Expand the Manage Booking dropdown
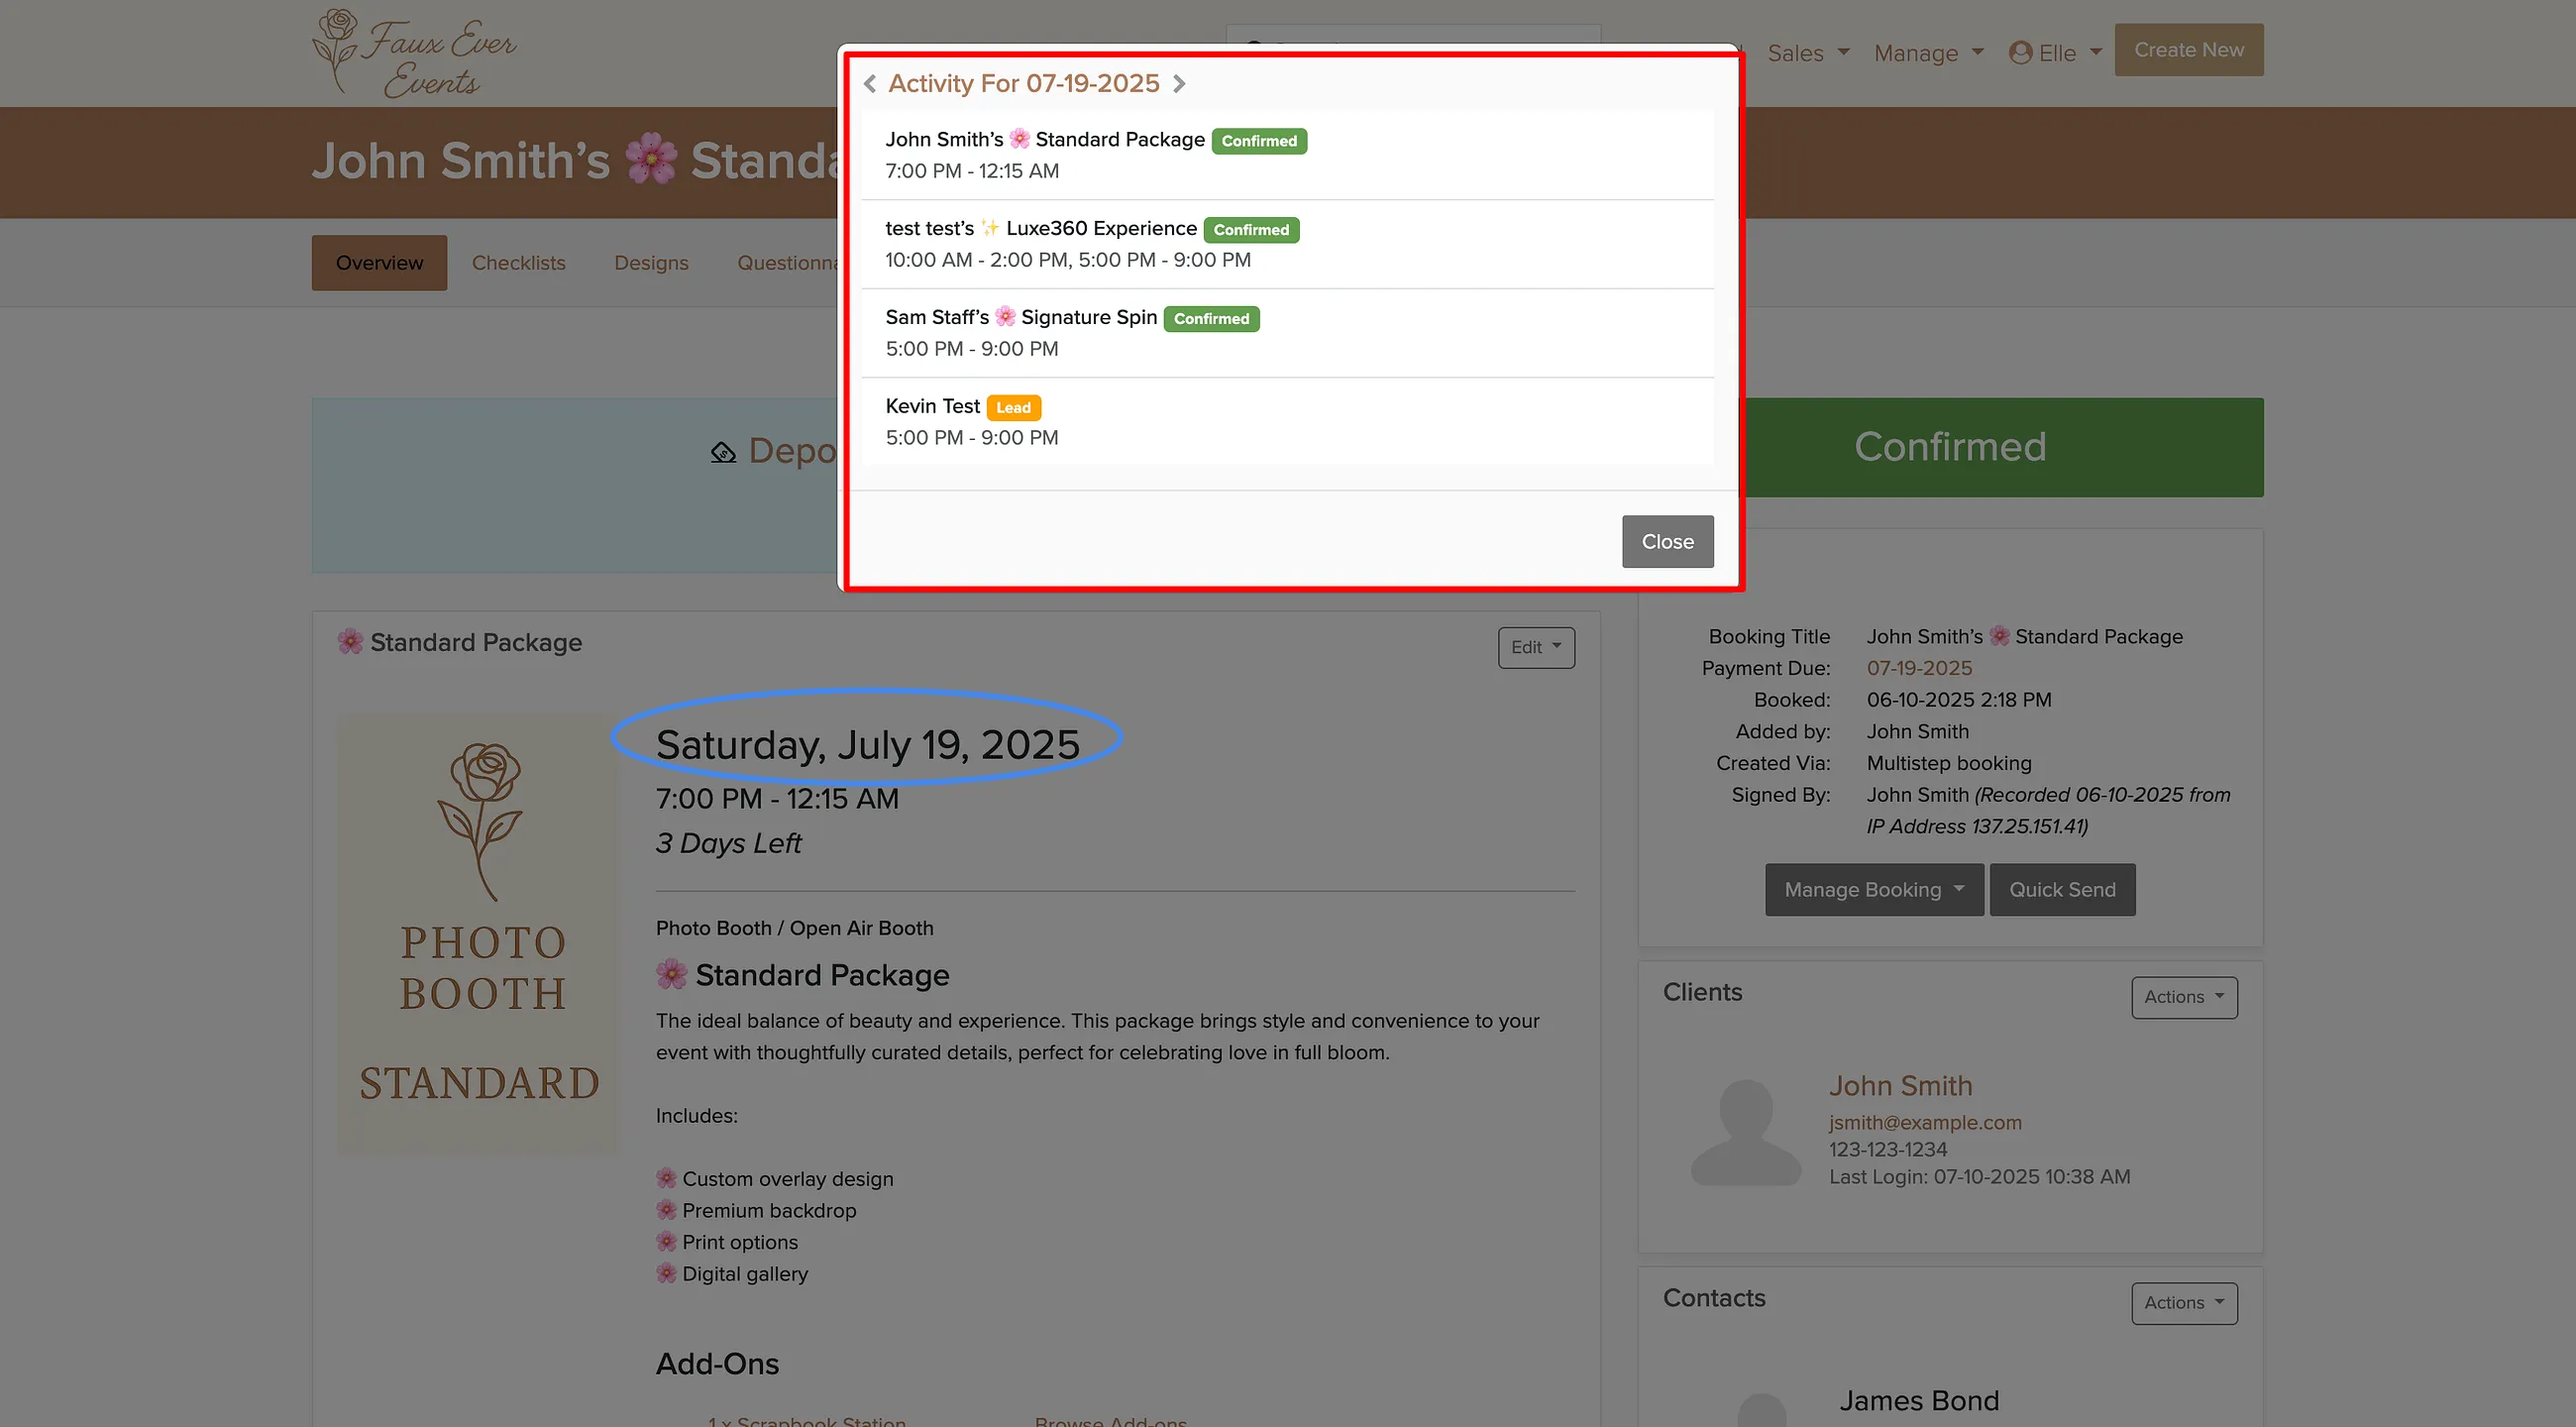 [x=1874, y=889]
